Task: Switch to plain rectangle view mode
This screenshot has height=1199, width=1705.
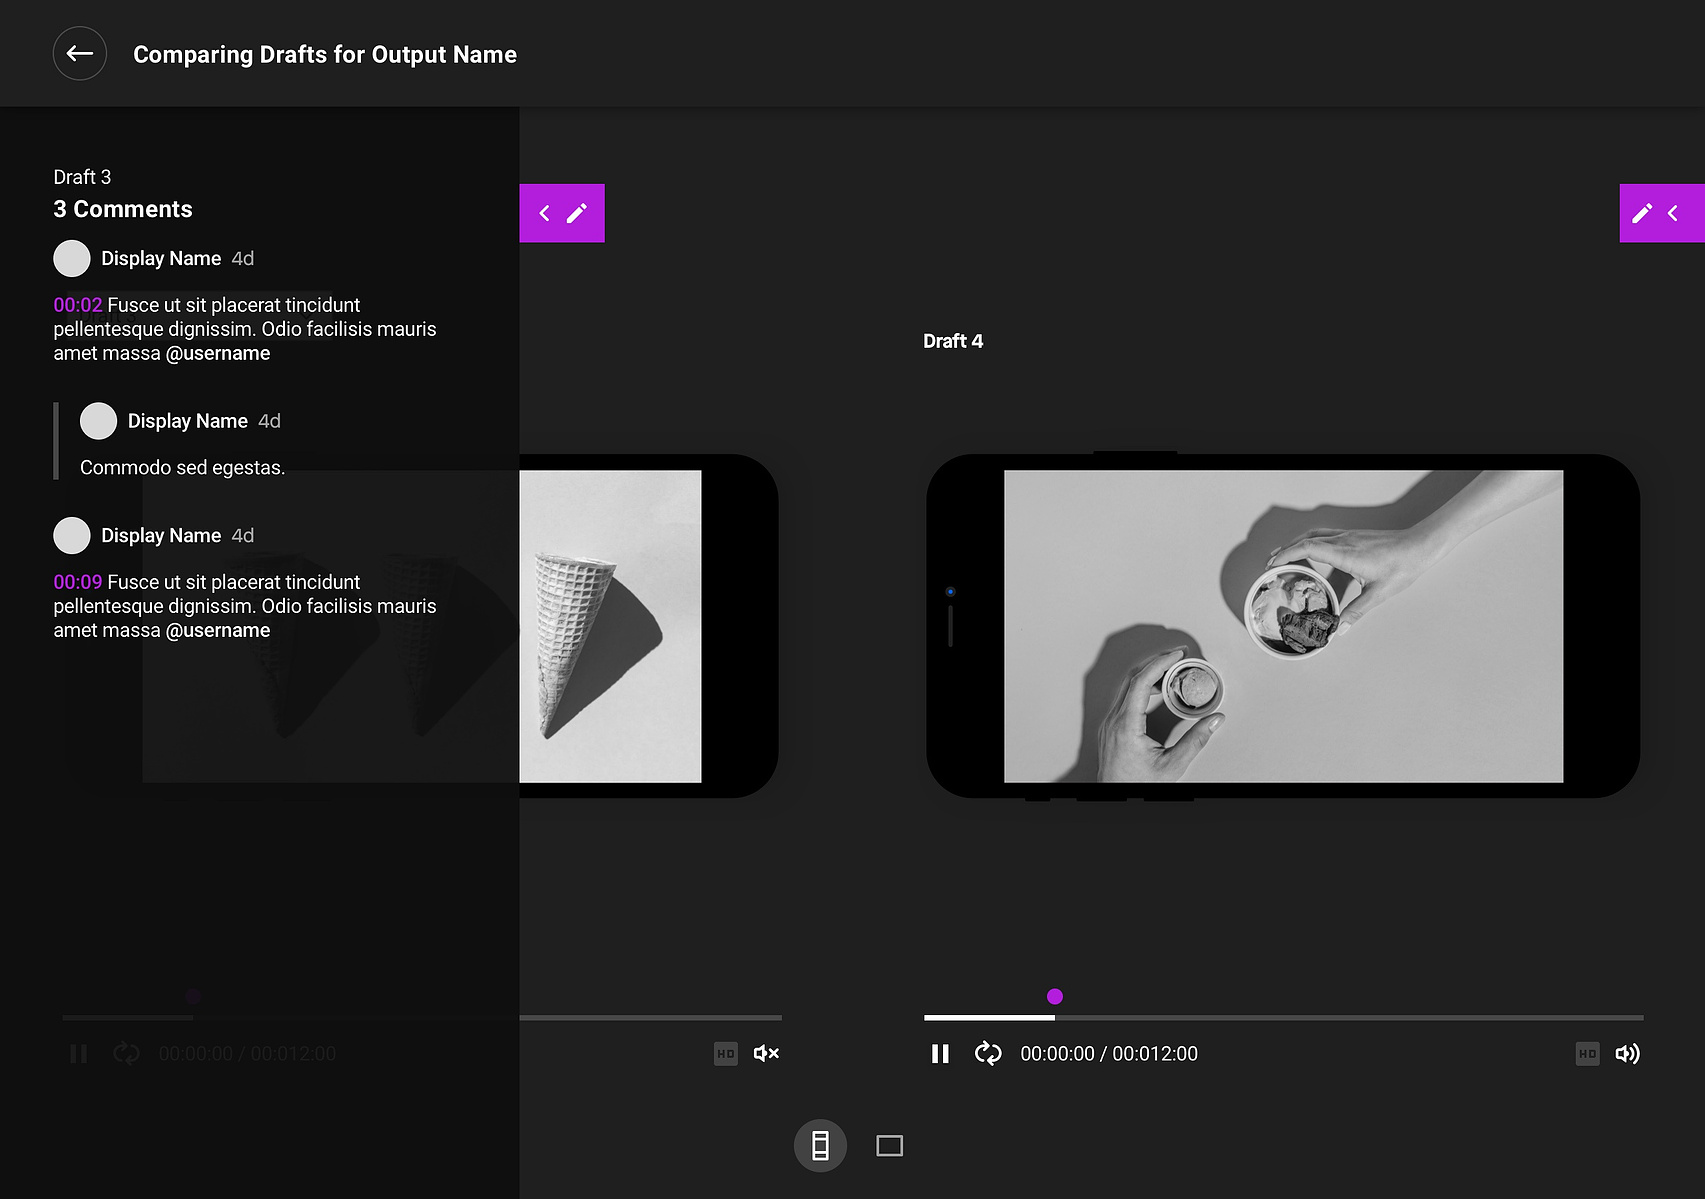Action: 890,1145
